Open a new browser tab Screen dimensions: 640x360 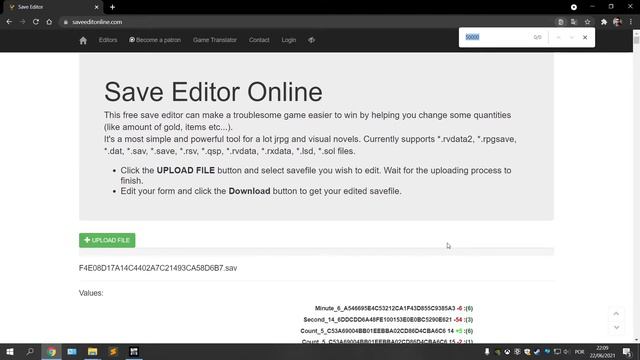coord(112,7)
